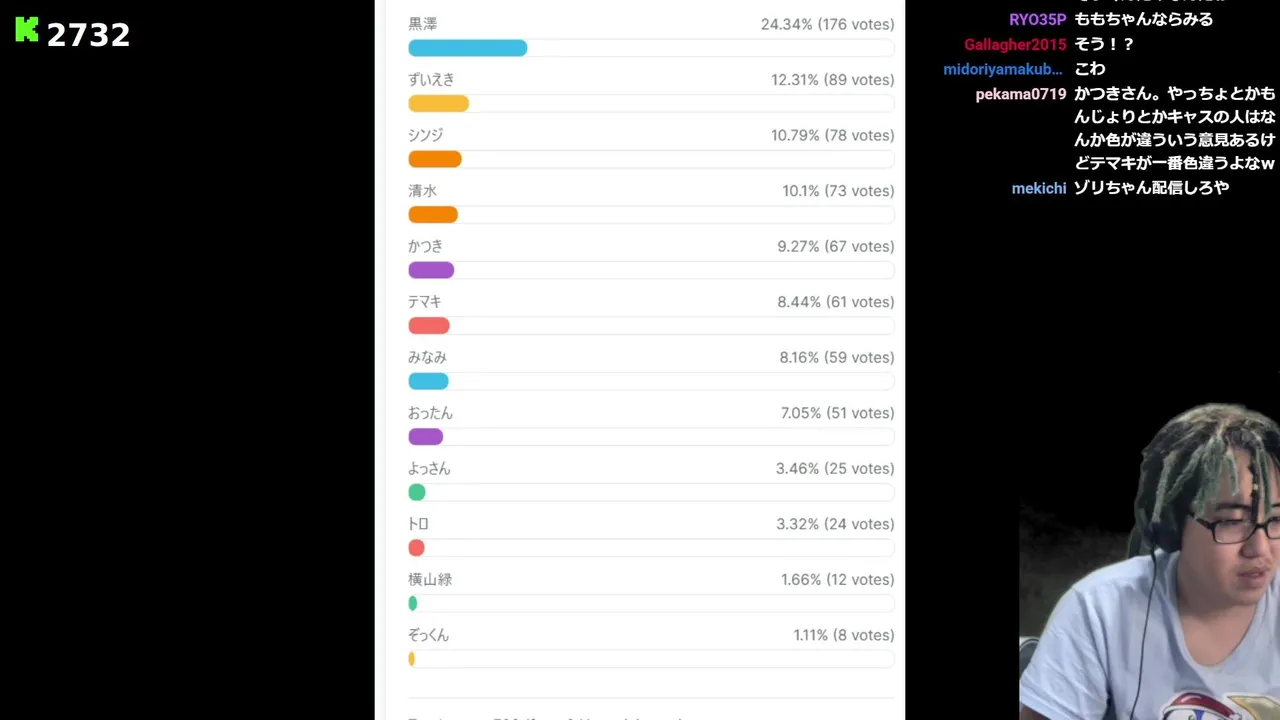This screenshot has width=1280, height=720.
Task: Click the yellow ずいえき poll bar
Action: pyautogui.click(x=438, y=104)
